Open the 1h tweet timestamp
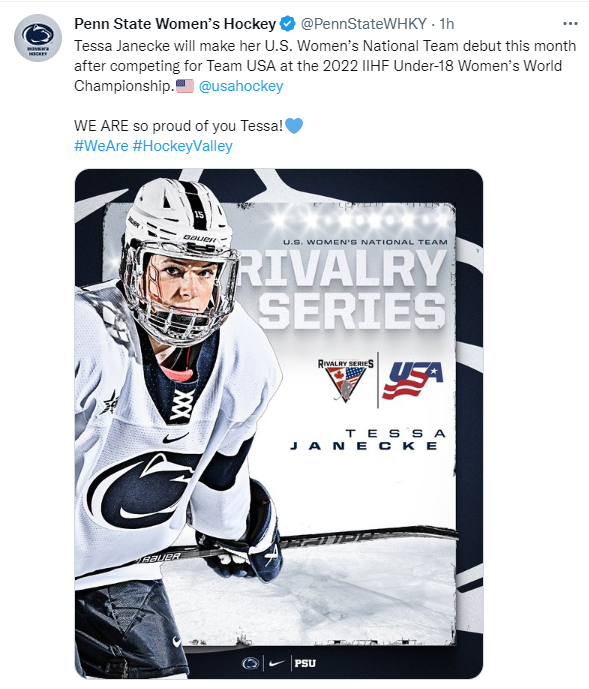Viewport: 589px width, 689px height. pyautogui.click(x=447, y=24)
